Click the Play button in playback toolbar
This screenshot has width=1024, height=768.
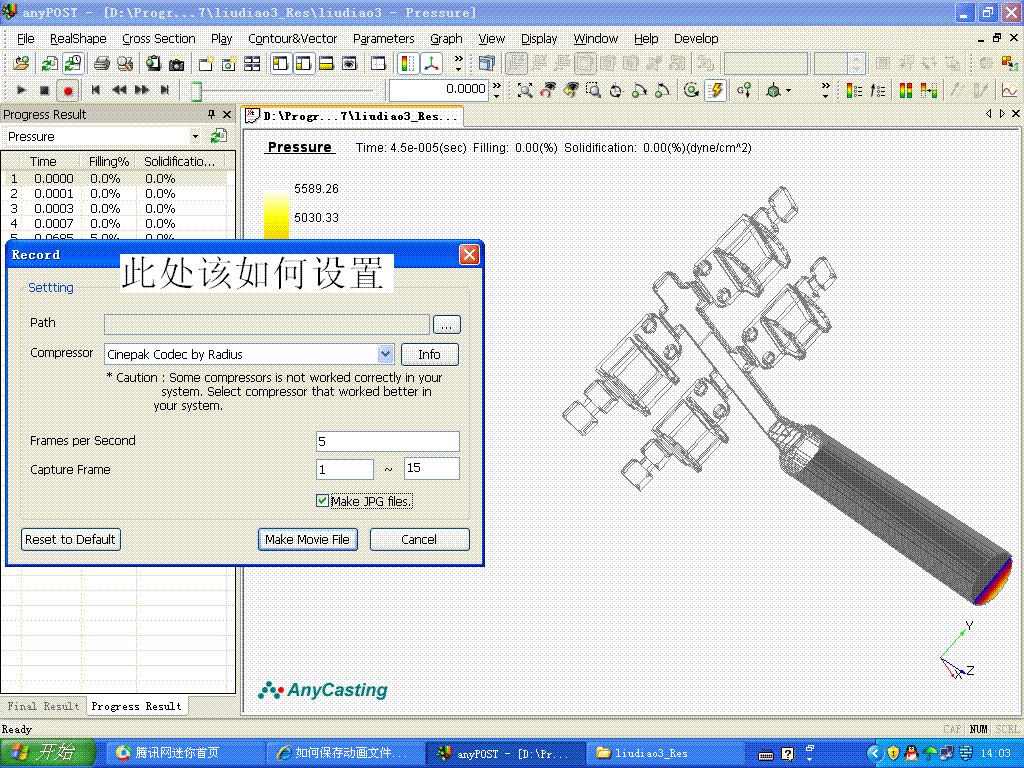tap(21, 90)
